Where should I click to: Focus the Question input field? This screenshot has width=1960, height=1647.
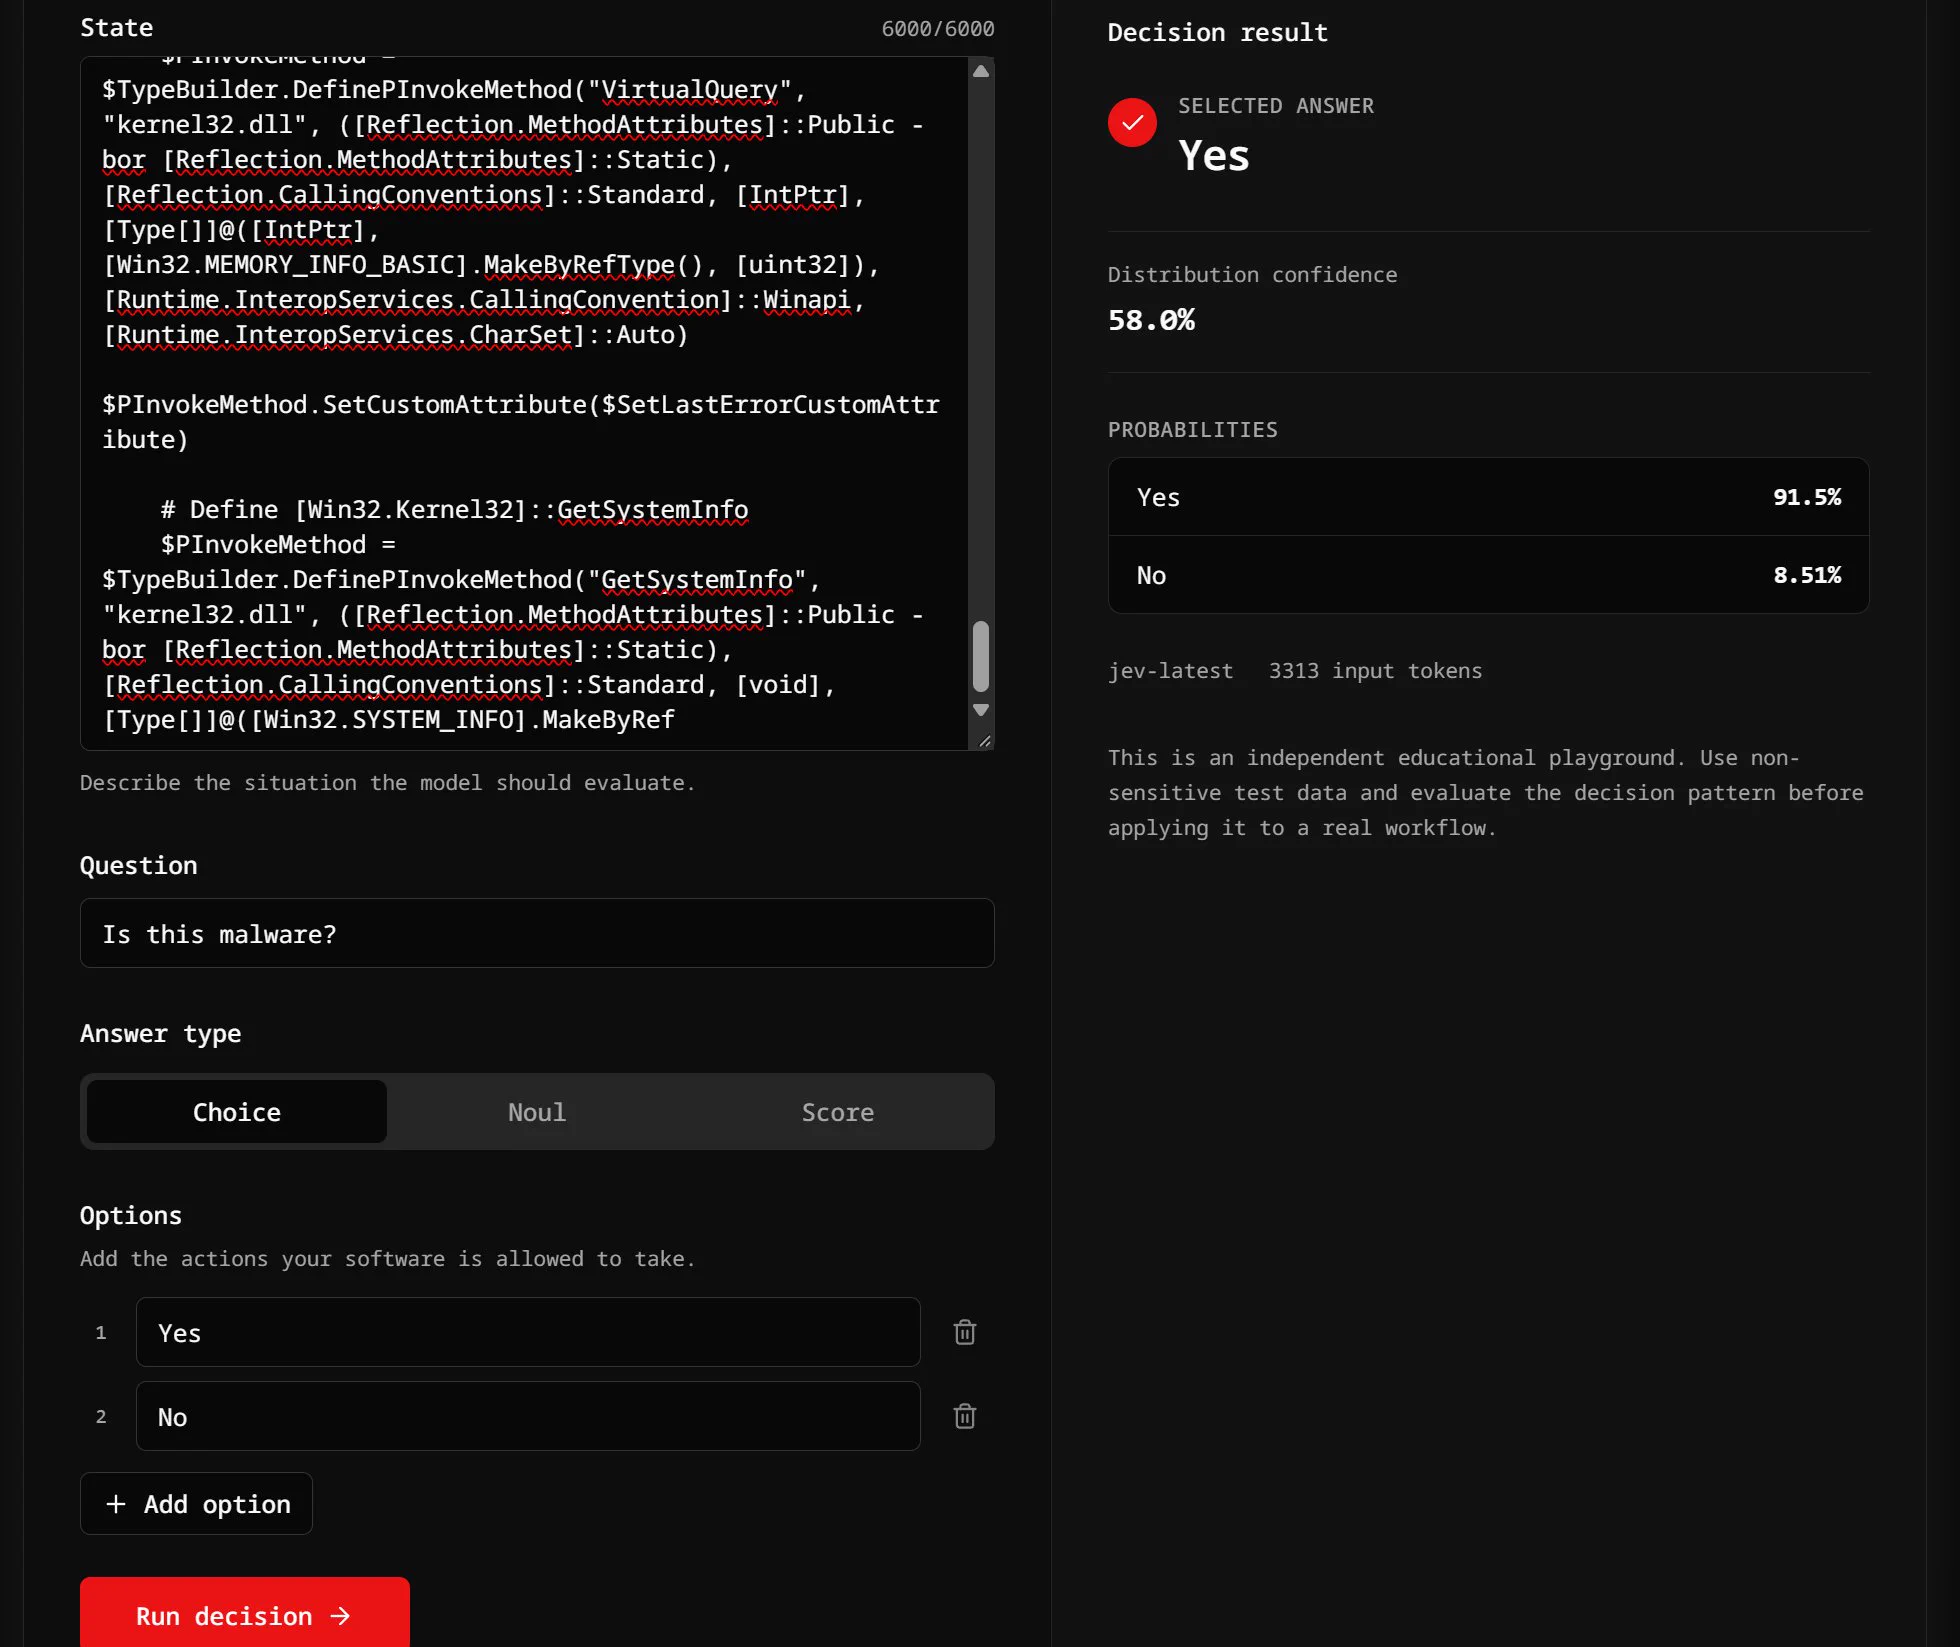pyautogui.click(x=537, y=933)
